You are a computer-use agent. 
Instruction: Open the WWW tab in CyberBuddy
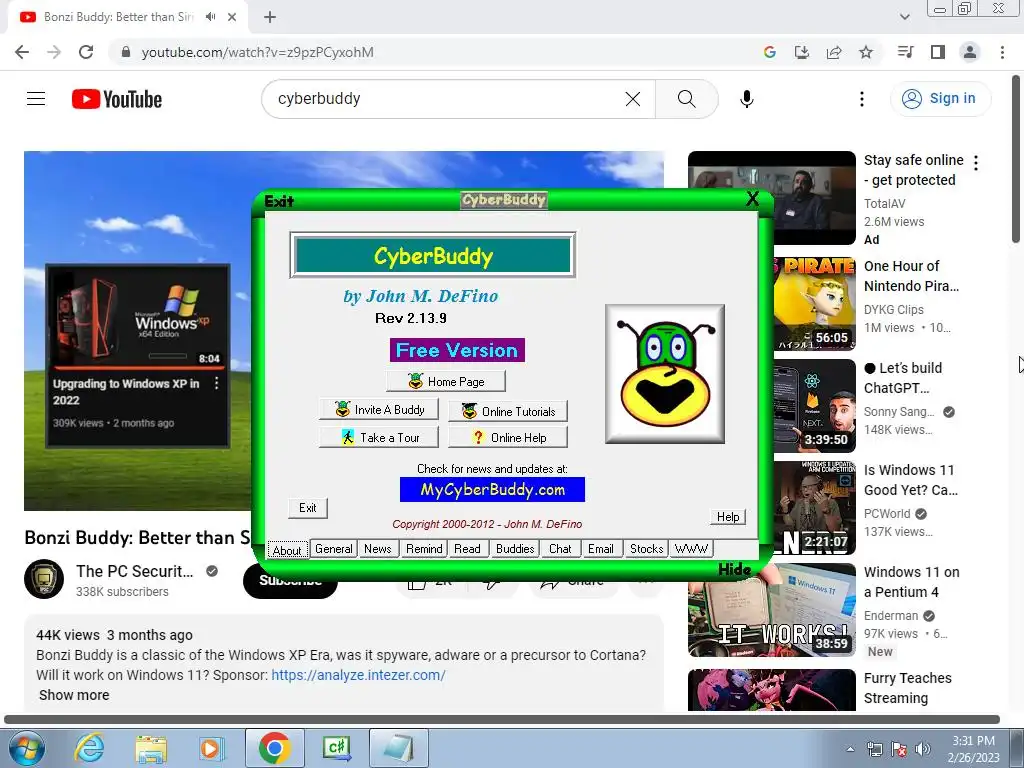(691, 549)
